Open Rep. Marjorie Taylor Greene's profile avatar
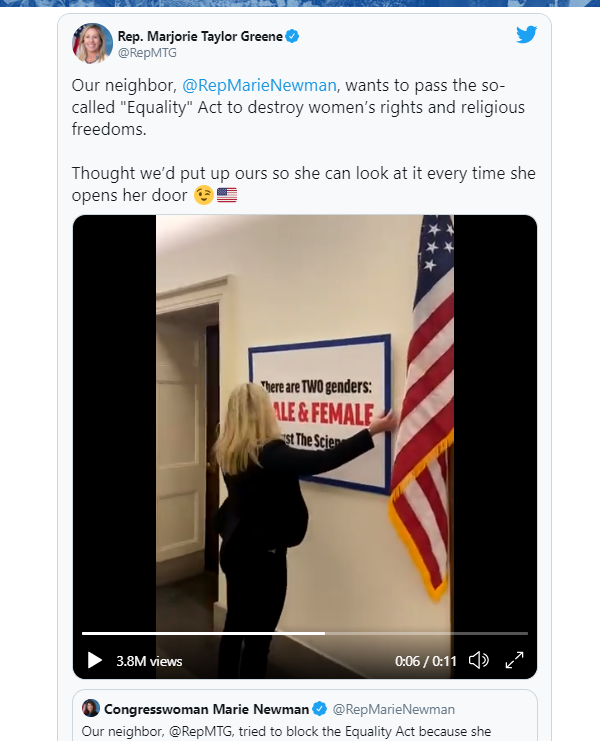 92,43
